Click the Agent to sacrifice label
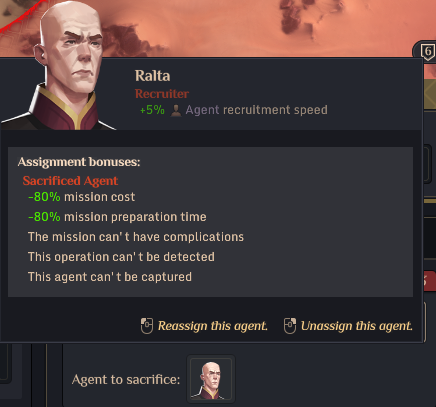Screen dimensions: 436x407 (126, 380)
